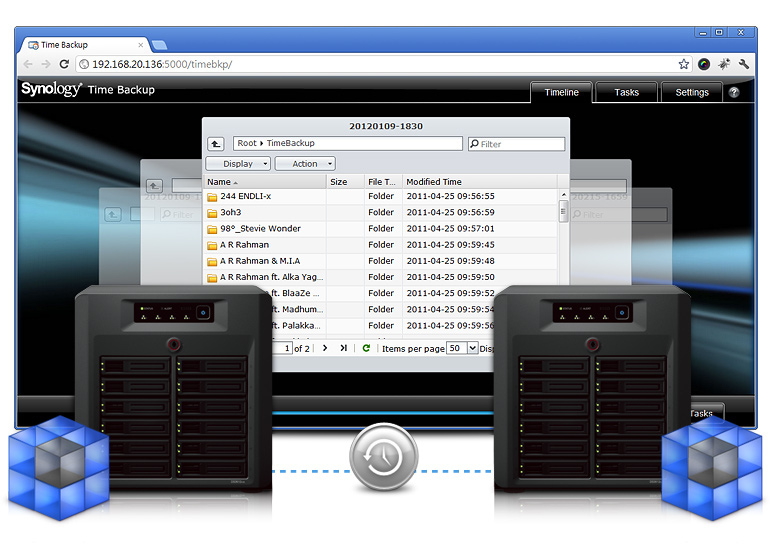Open the Display dropdown
770x547 pixels.
coord(238,164)
